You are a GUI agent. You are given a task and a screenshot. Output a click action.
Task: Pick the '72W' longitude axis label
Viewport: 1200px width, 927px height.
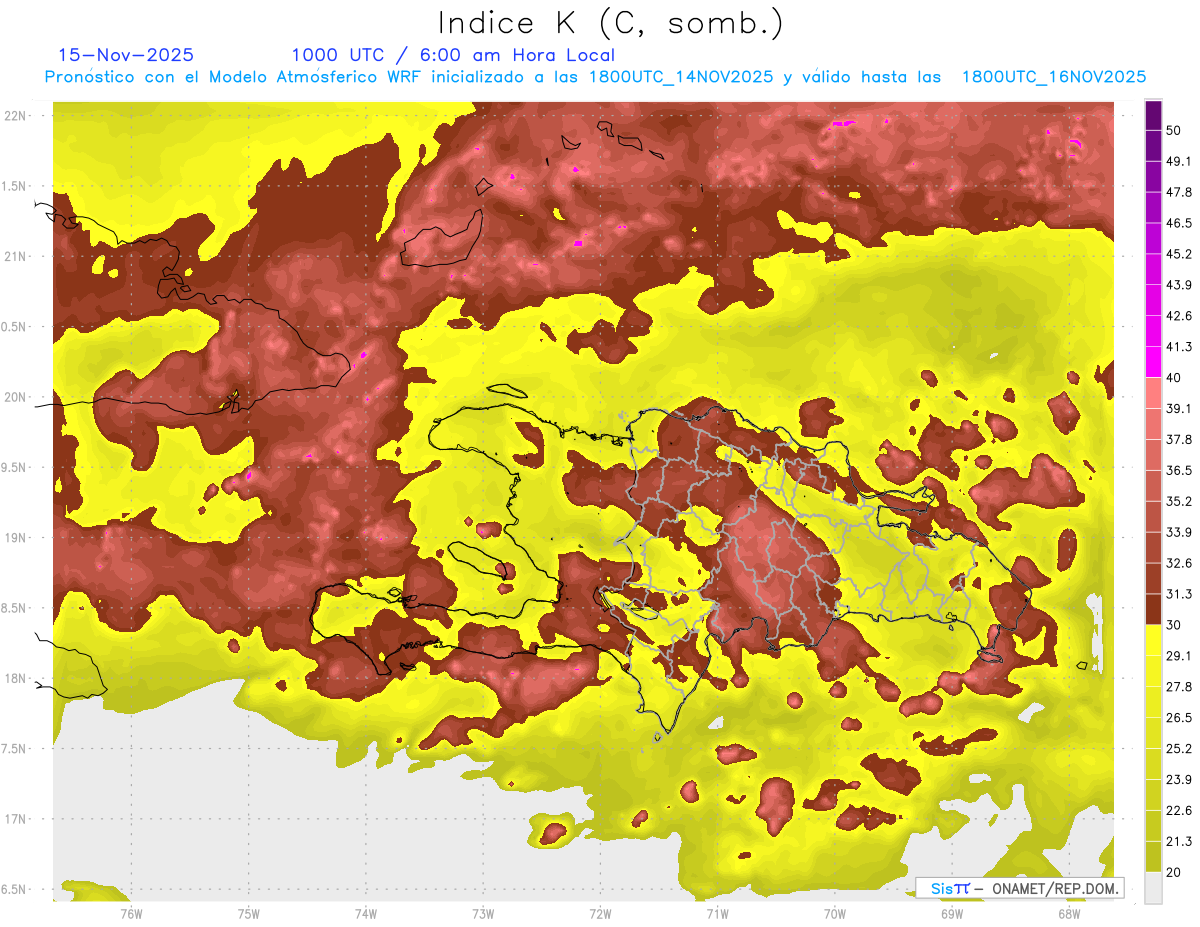[x=600, y=913]
